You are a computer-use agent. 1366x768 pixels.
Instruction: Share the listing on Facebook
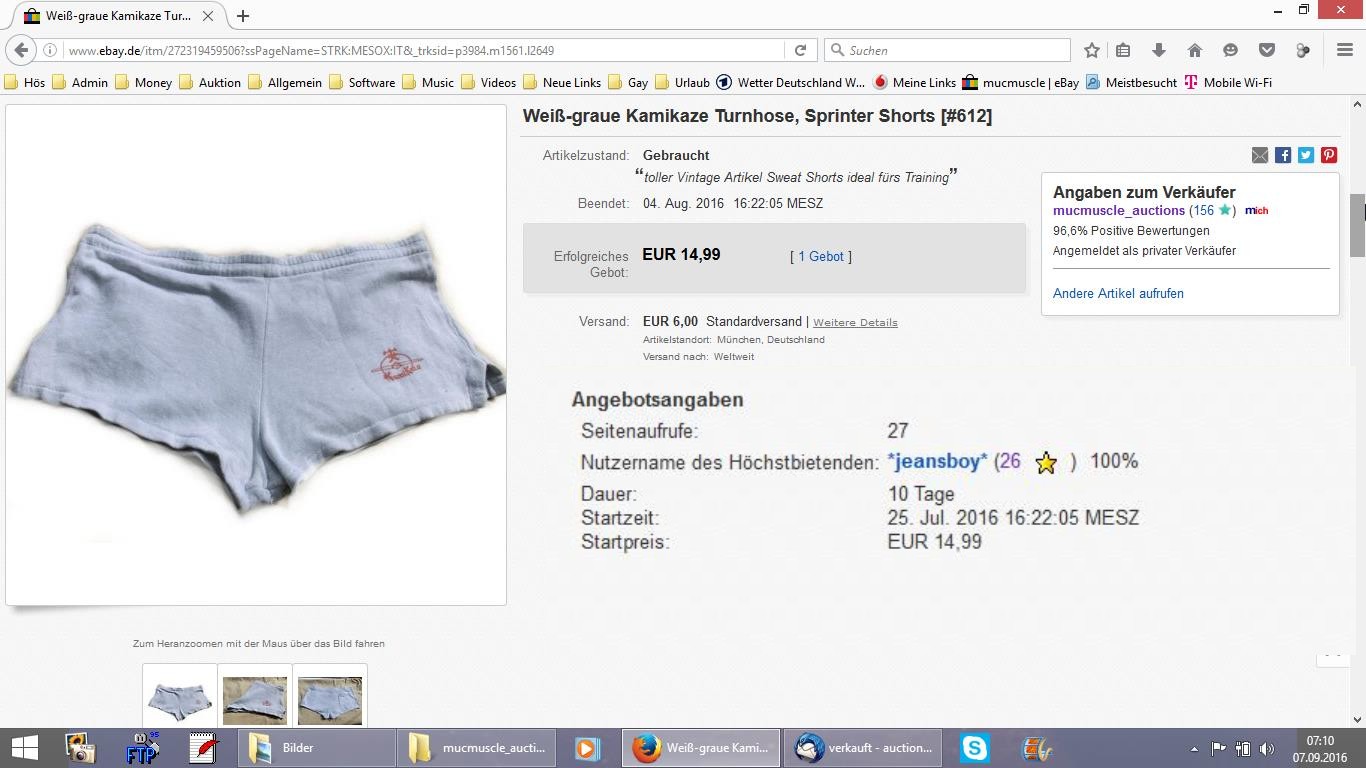coord(1283,155)
